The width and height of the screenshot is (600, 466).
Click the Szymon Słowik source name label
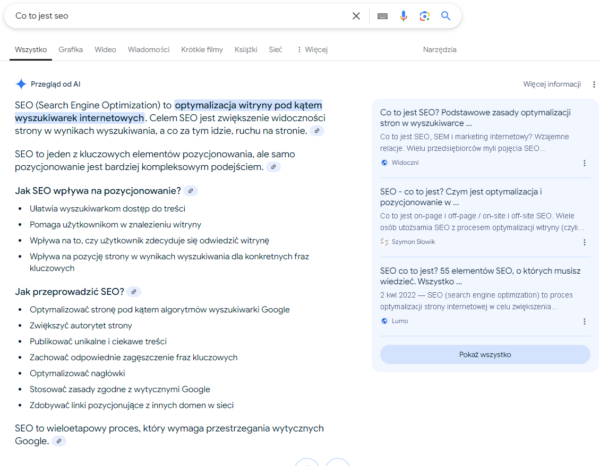tap(413, 242)
